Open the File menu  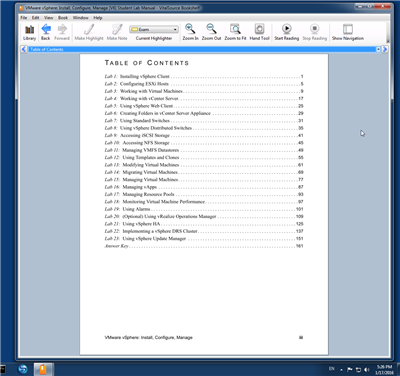coord(24,18)
